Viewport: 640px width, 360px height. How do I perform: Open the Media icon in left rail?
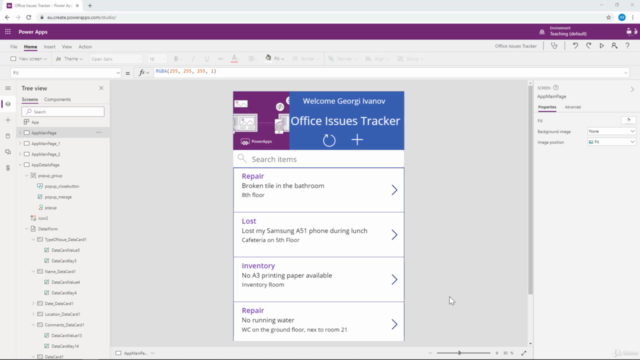point(8,152)
